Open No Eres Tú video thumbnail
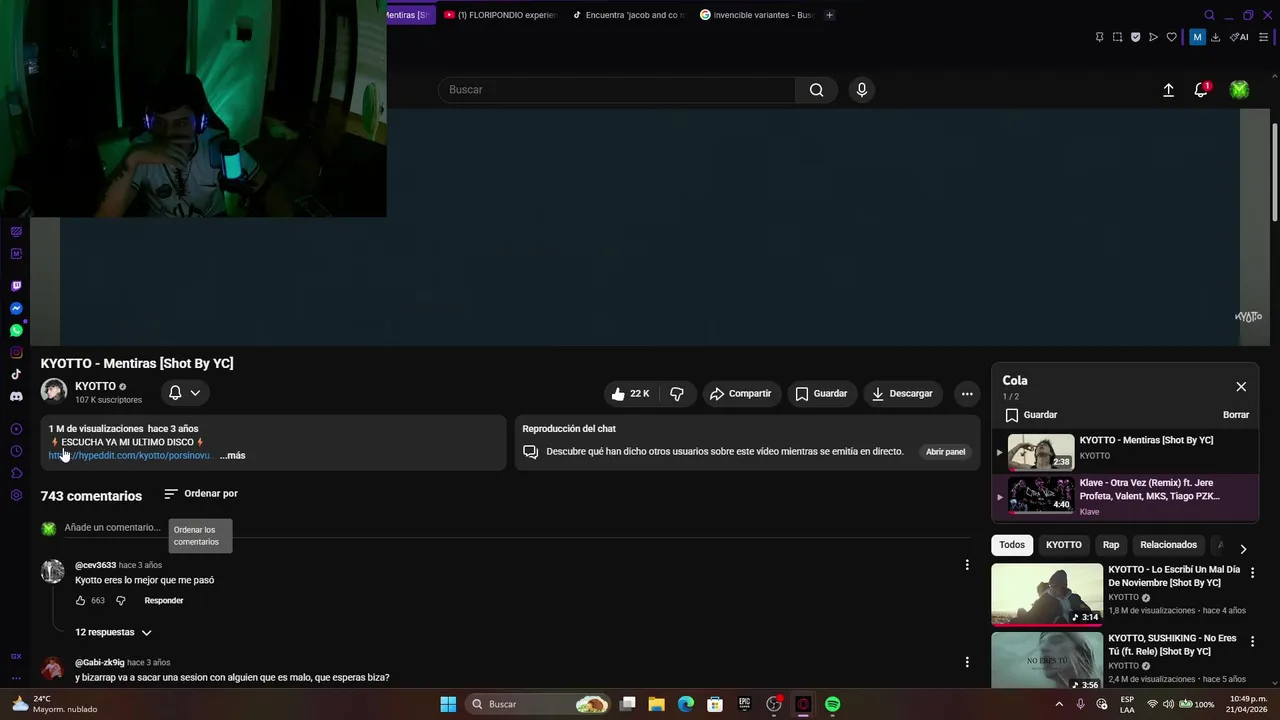1280x720 pixels. [x=1047, y=660]
